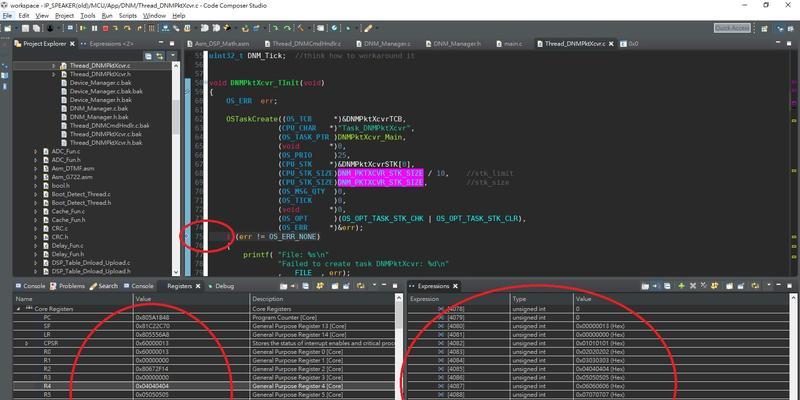Expand the CPSR register row

click(27, 344)
